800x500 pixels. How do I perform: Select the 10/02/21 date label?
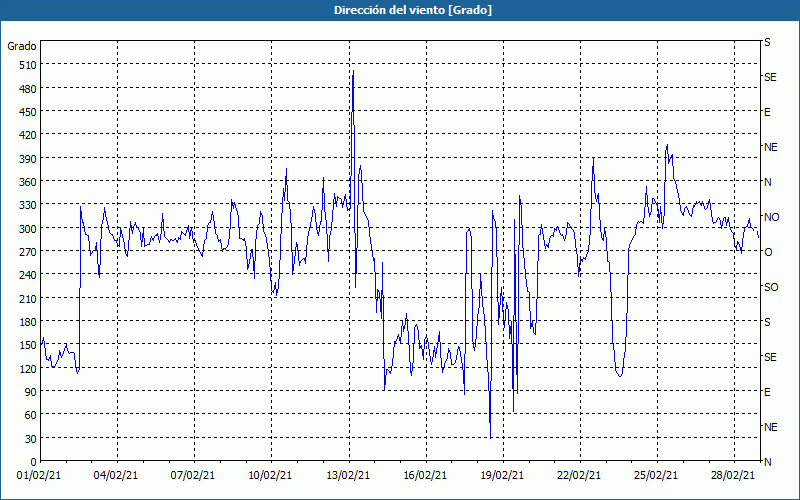point(270,476)
